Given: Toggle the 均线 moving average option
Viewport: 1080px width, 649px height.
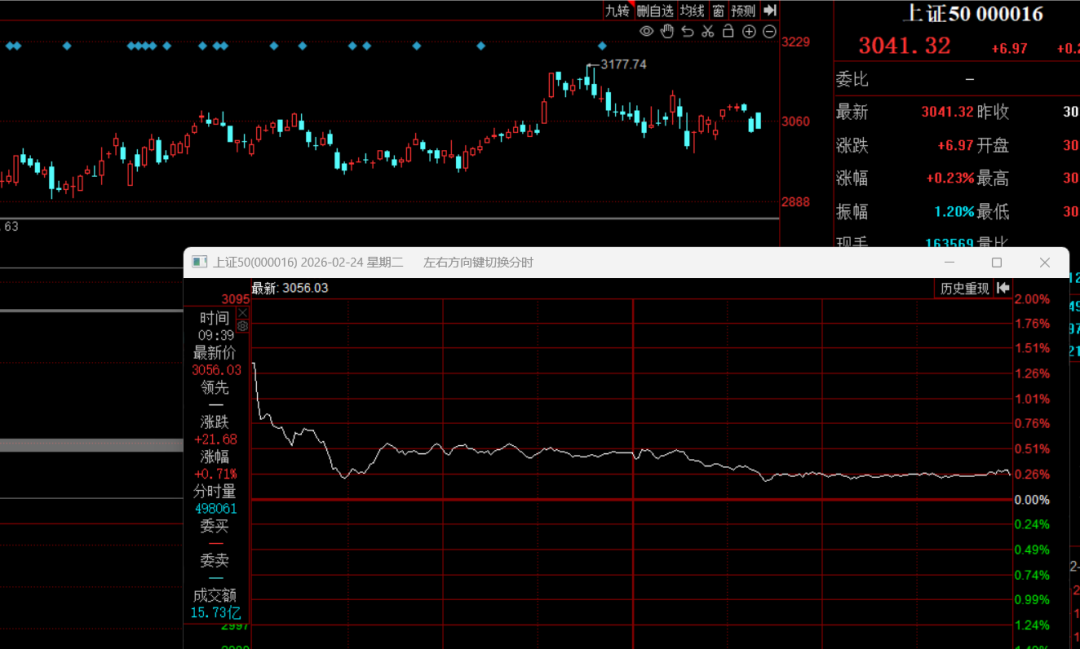Looking at the screenshot, I should (x=692, y=10).
